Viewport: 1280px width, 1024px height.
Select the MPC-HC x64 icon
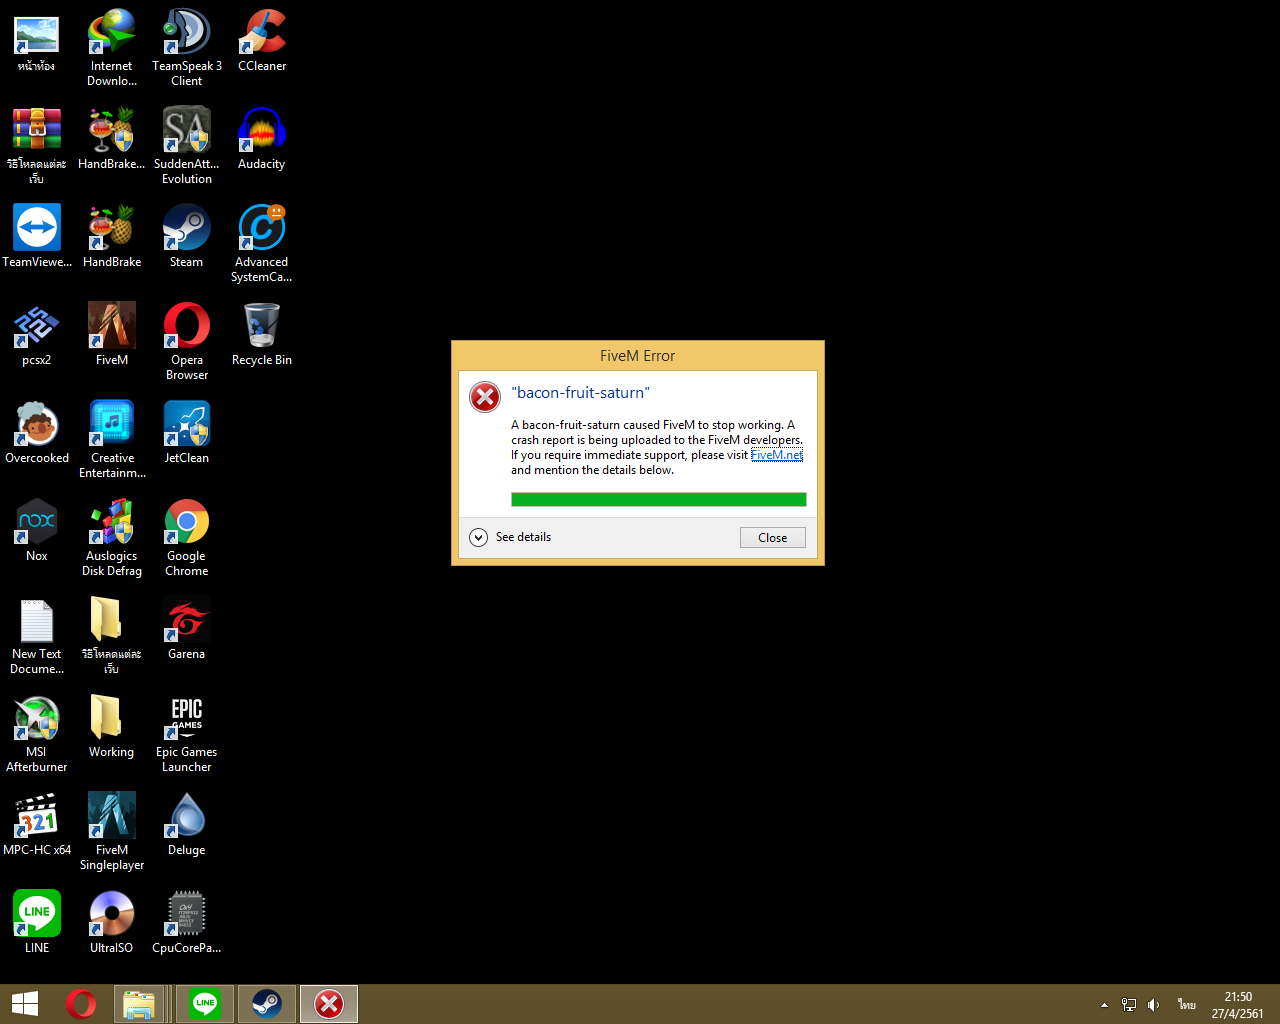click(37, 824)
